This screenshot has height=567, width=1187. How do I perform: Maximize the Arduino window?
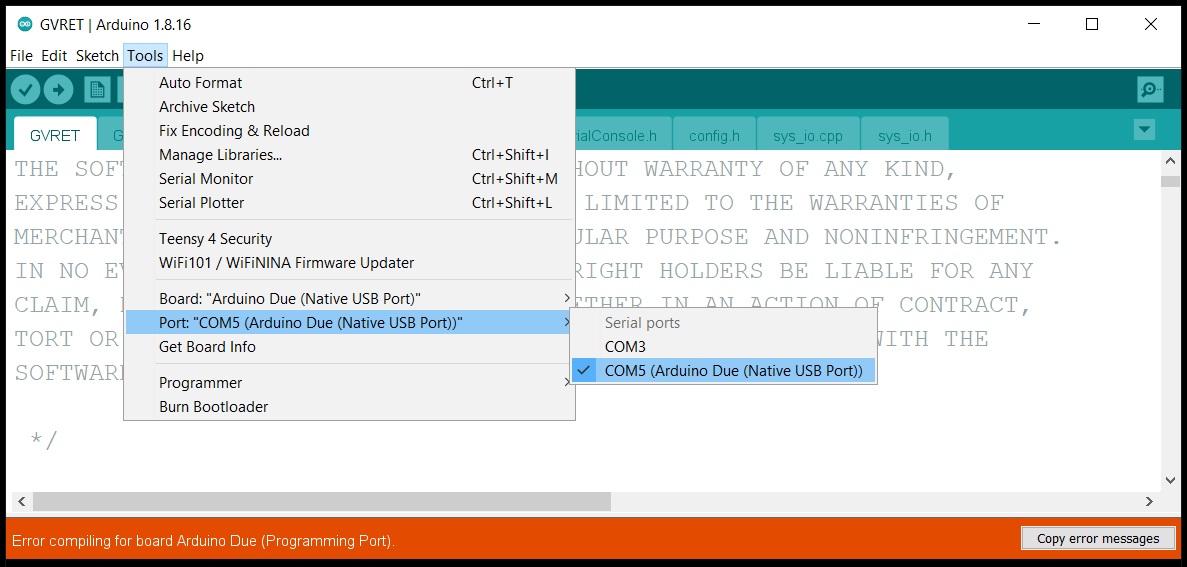point(1092,24)
